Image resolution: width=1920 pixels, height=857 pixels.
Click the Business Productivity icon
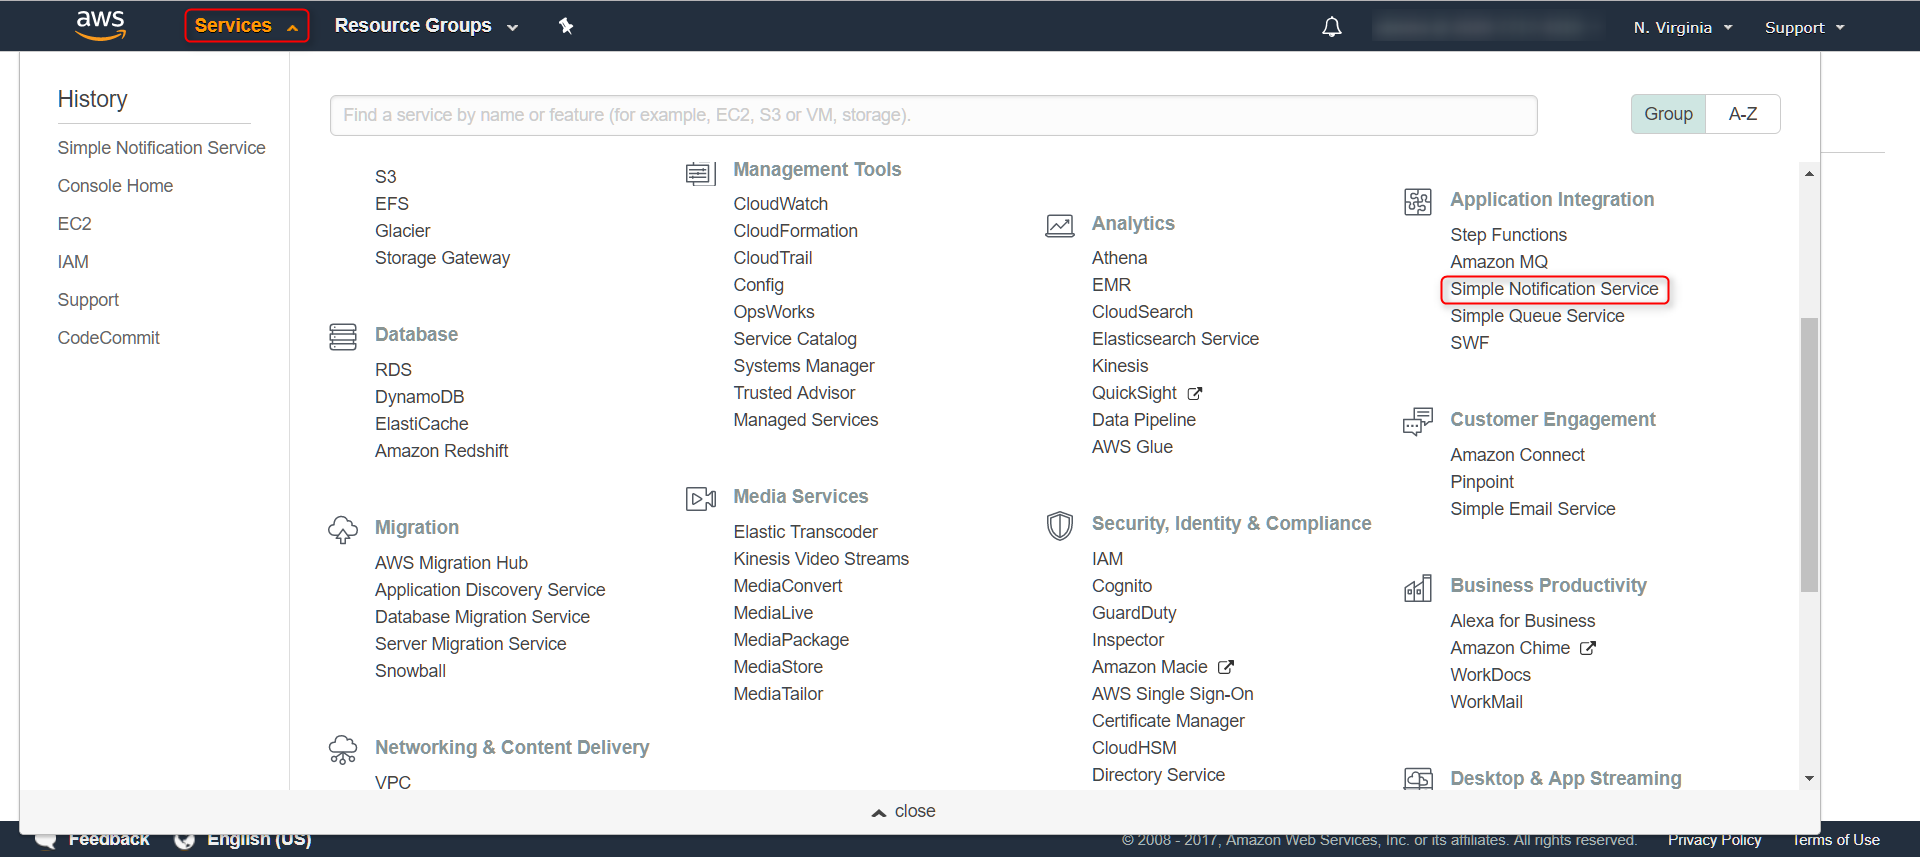click(x=1417, y=588)
